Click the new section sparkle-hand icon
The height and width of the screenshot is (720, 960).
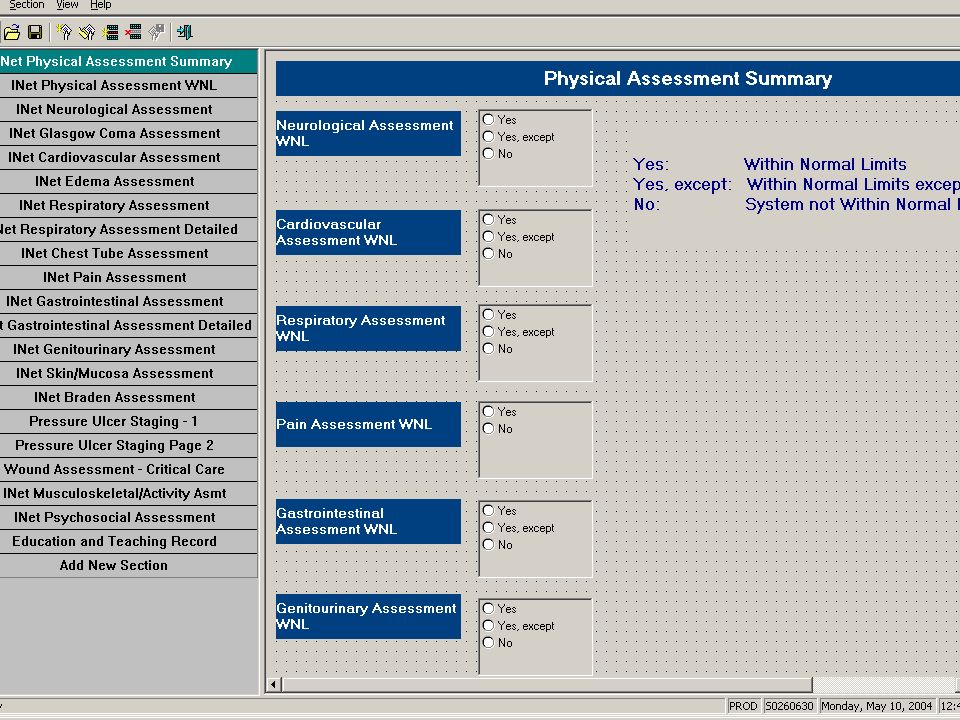click(64, 32)
